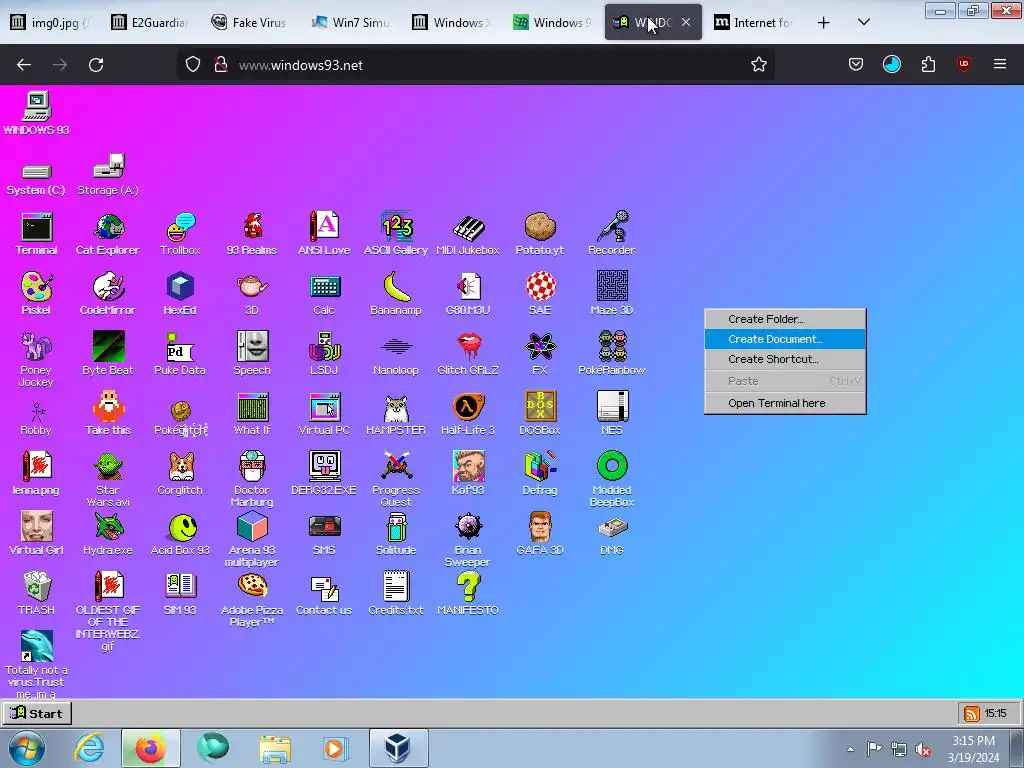Launch HexEd cube icon
This screenshot has height=768, width=1024.
click(180, 293)
